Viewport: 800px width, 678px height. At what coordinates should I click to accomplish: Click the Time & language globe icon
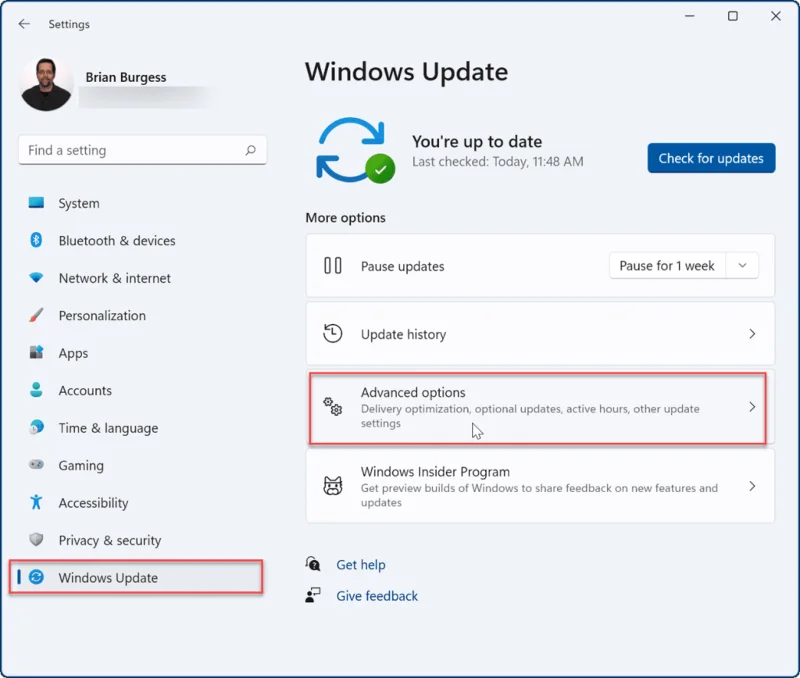[x=36, y=427]
